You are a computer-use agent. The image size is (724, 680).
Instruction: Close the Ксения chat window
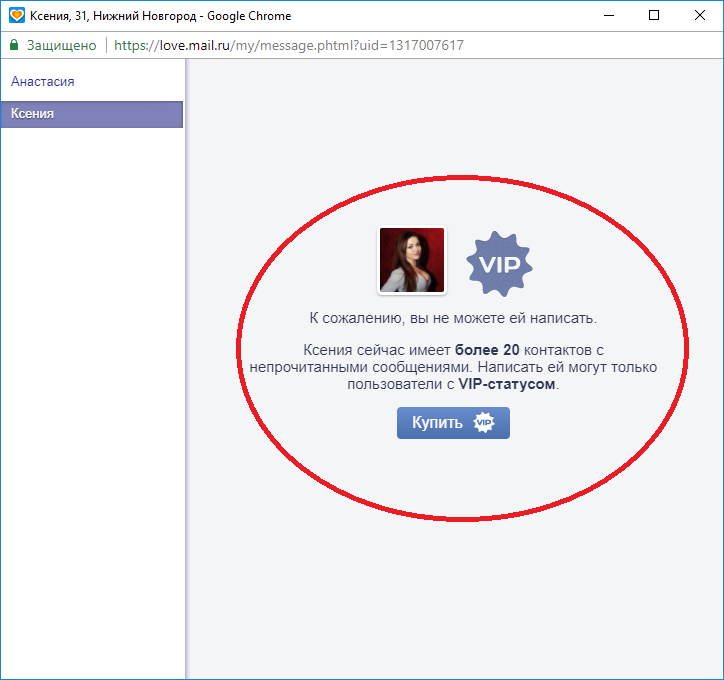(x=699, y=15)
